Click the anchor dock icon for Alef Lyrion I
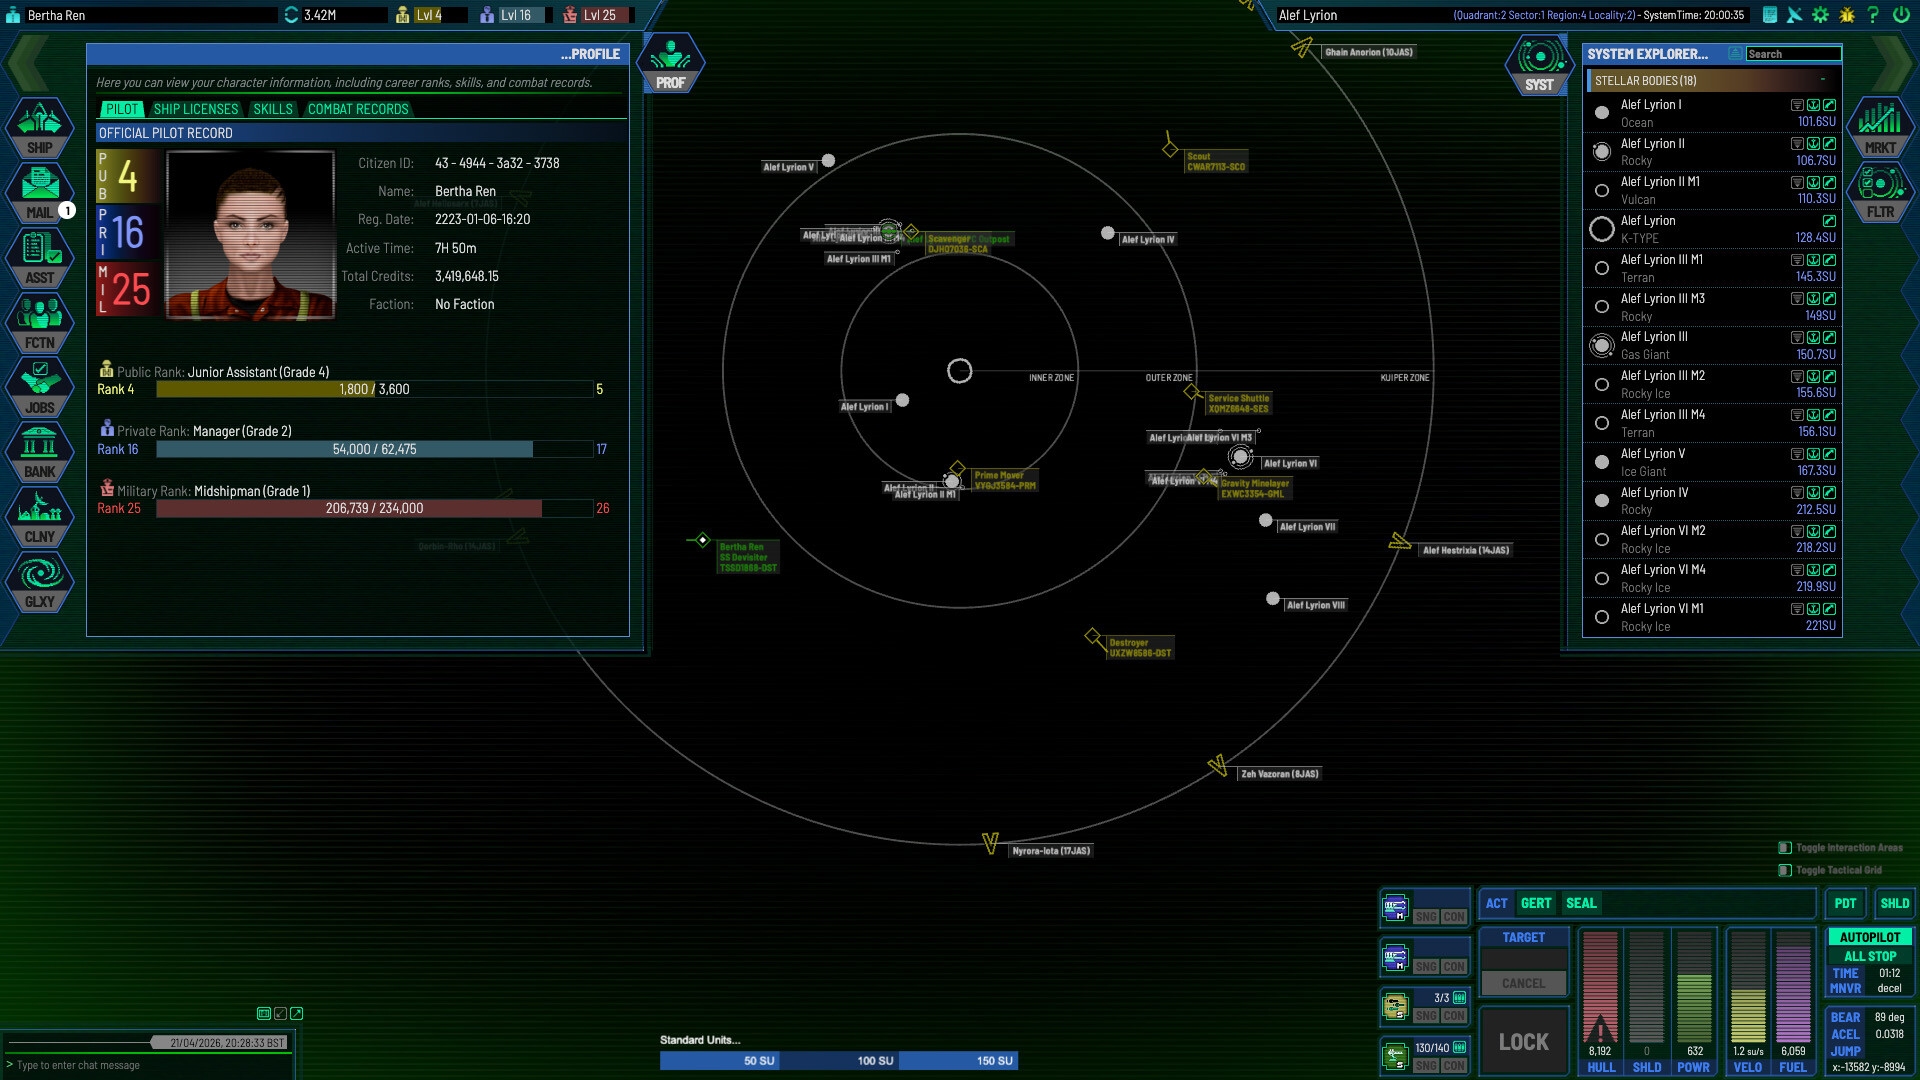The image size is (1920, 1080). tap(1813, 105)
